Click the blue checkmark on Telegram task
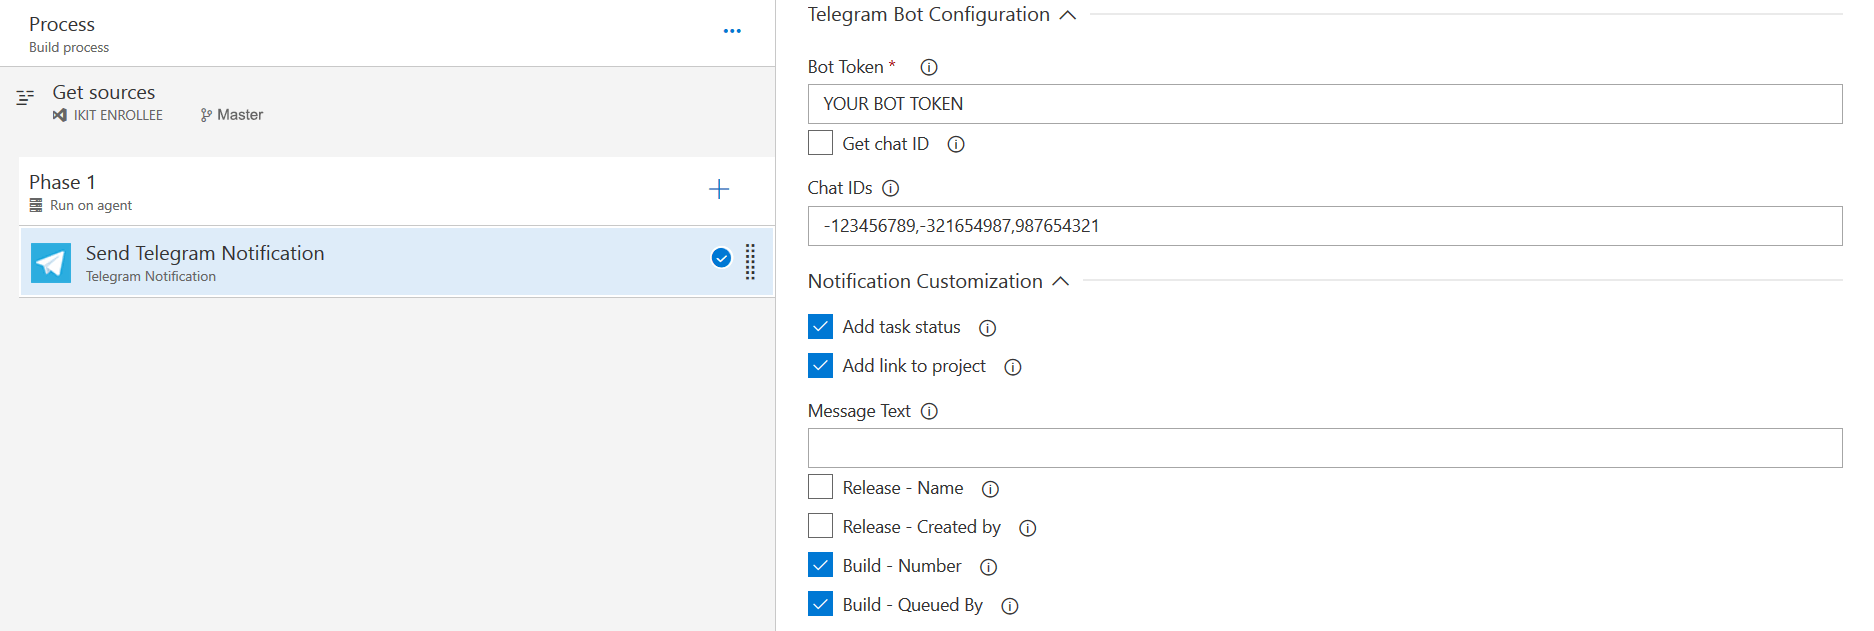 pyautogui.click(x=721, y=258)
